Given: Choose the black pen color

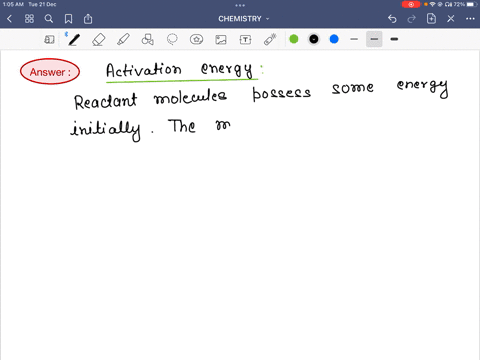Looking at the screenshot, I should 314,39.
